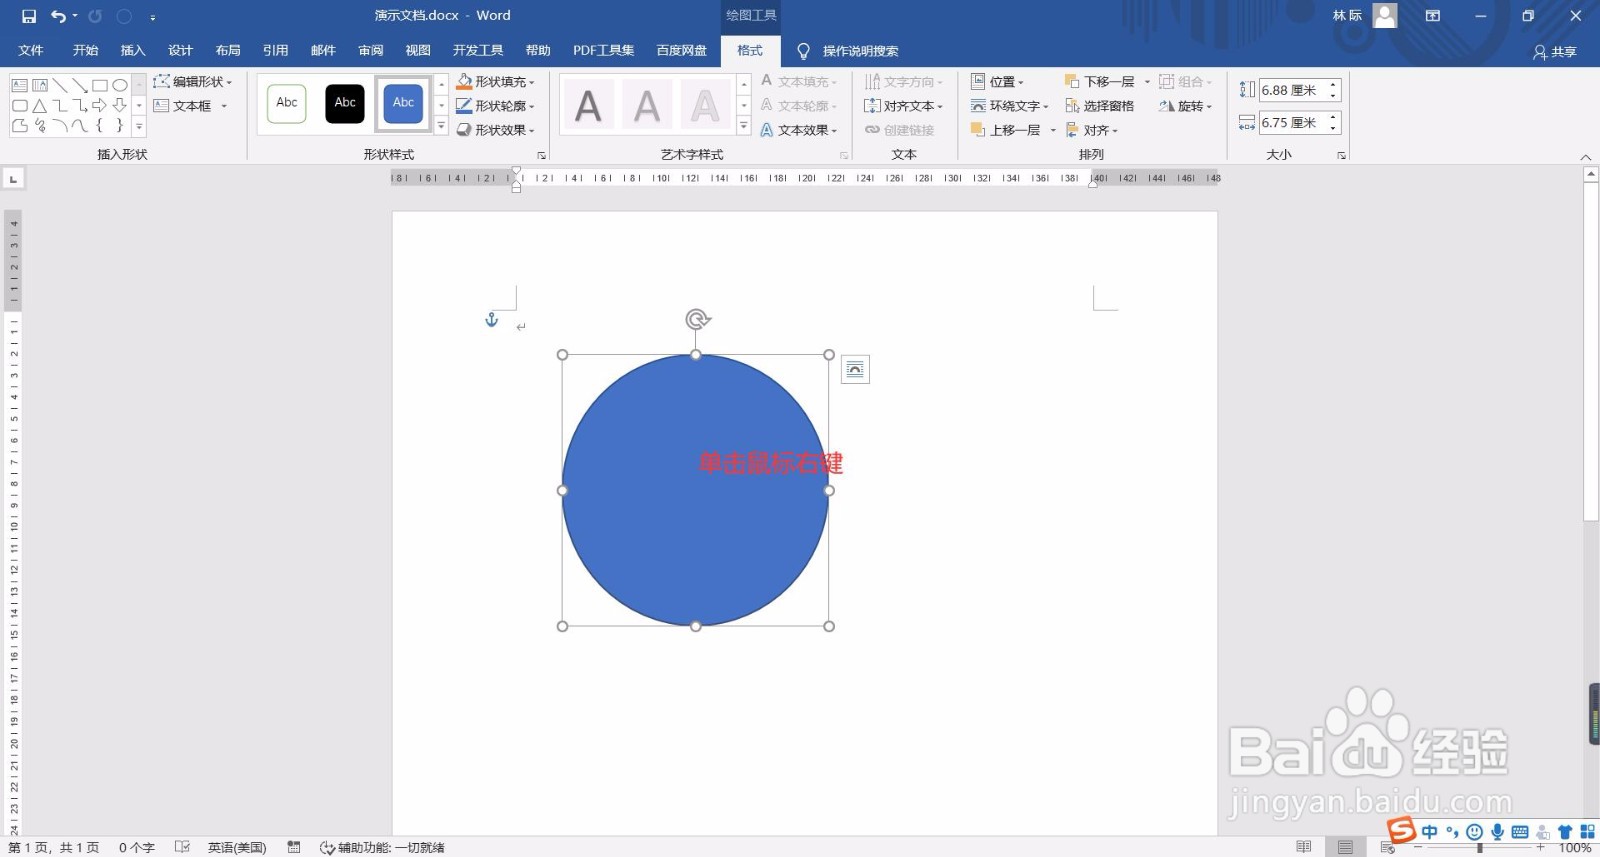Viewport: 1600px width, 857px height.
Task: Choose the rounded rectangle shape
Action: 19,105
